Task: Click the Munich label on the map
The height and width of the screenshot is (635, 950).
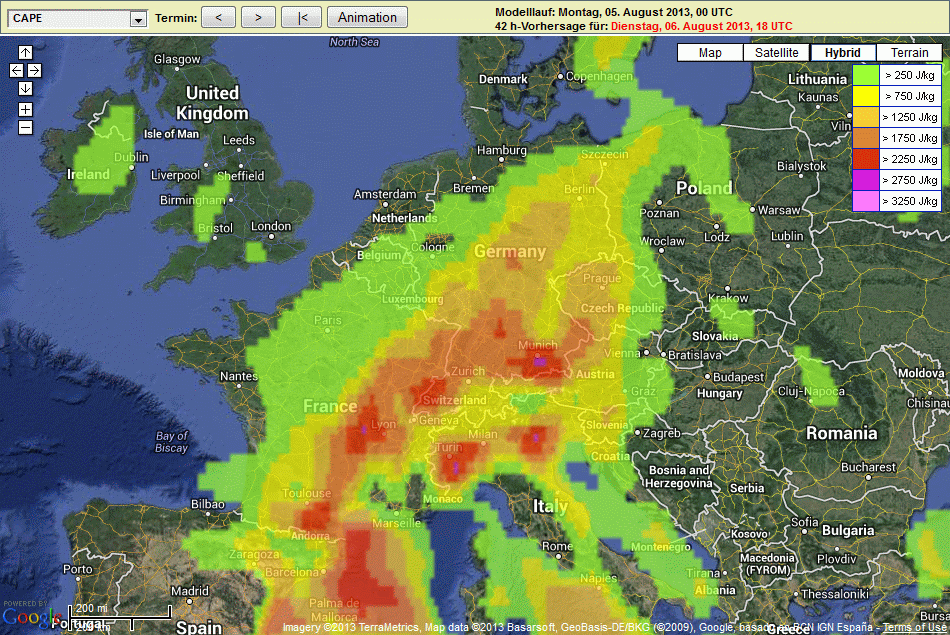Action: tap(537, 345)
